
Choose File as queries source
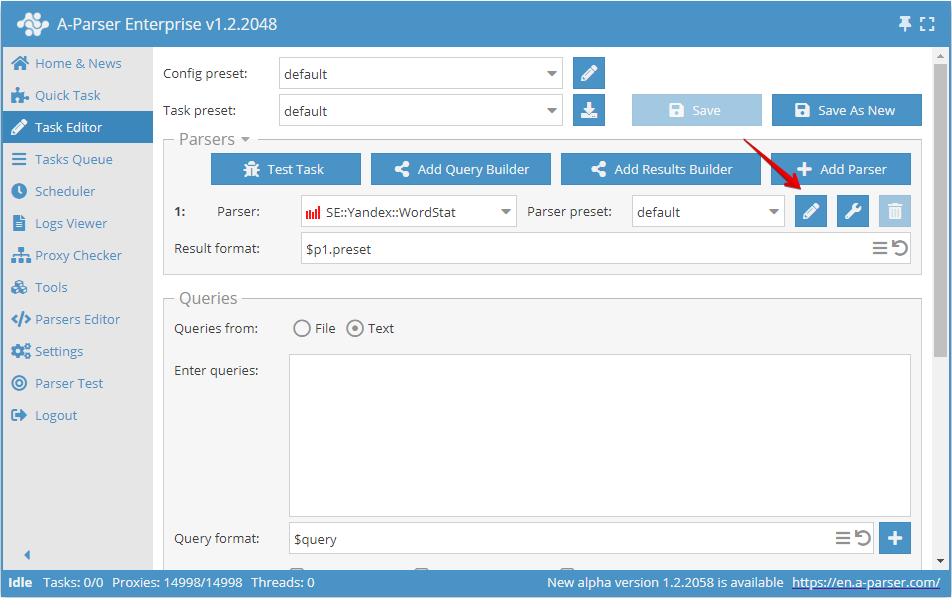300,327
